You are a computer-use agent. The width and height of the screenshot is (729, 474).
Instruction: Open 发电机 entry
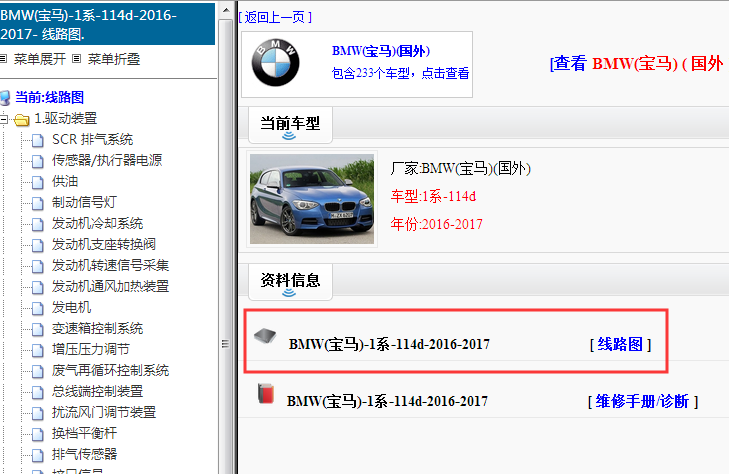[x=71, y=307]
